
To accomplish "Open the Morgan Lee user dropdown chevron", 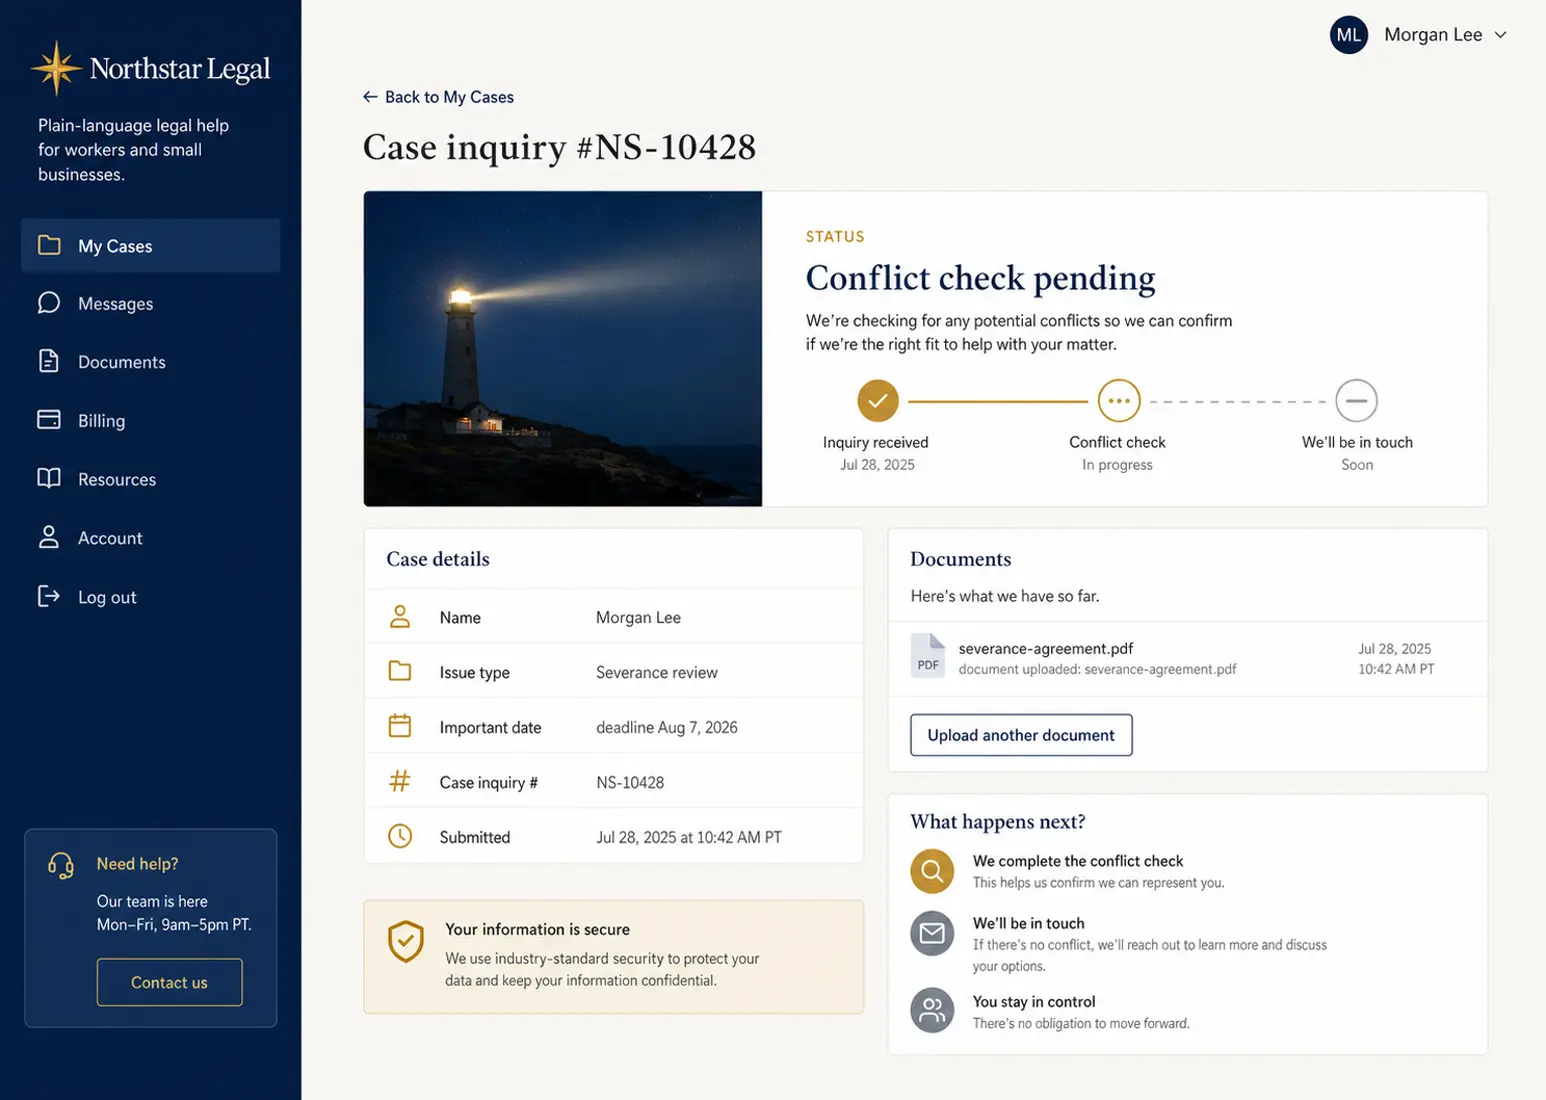I will [1500, 35].
